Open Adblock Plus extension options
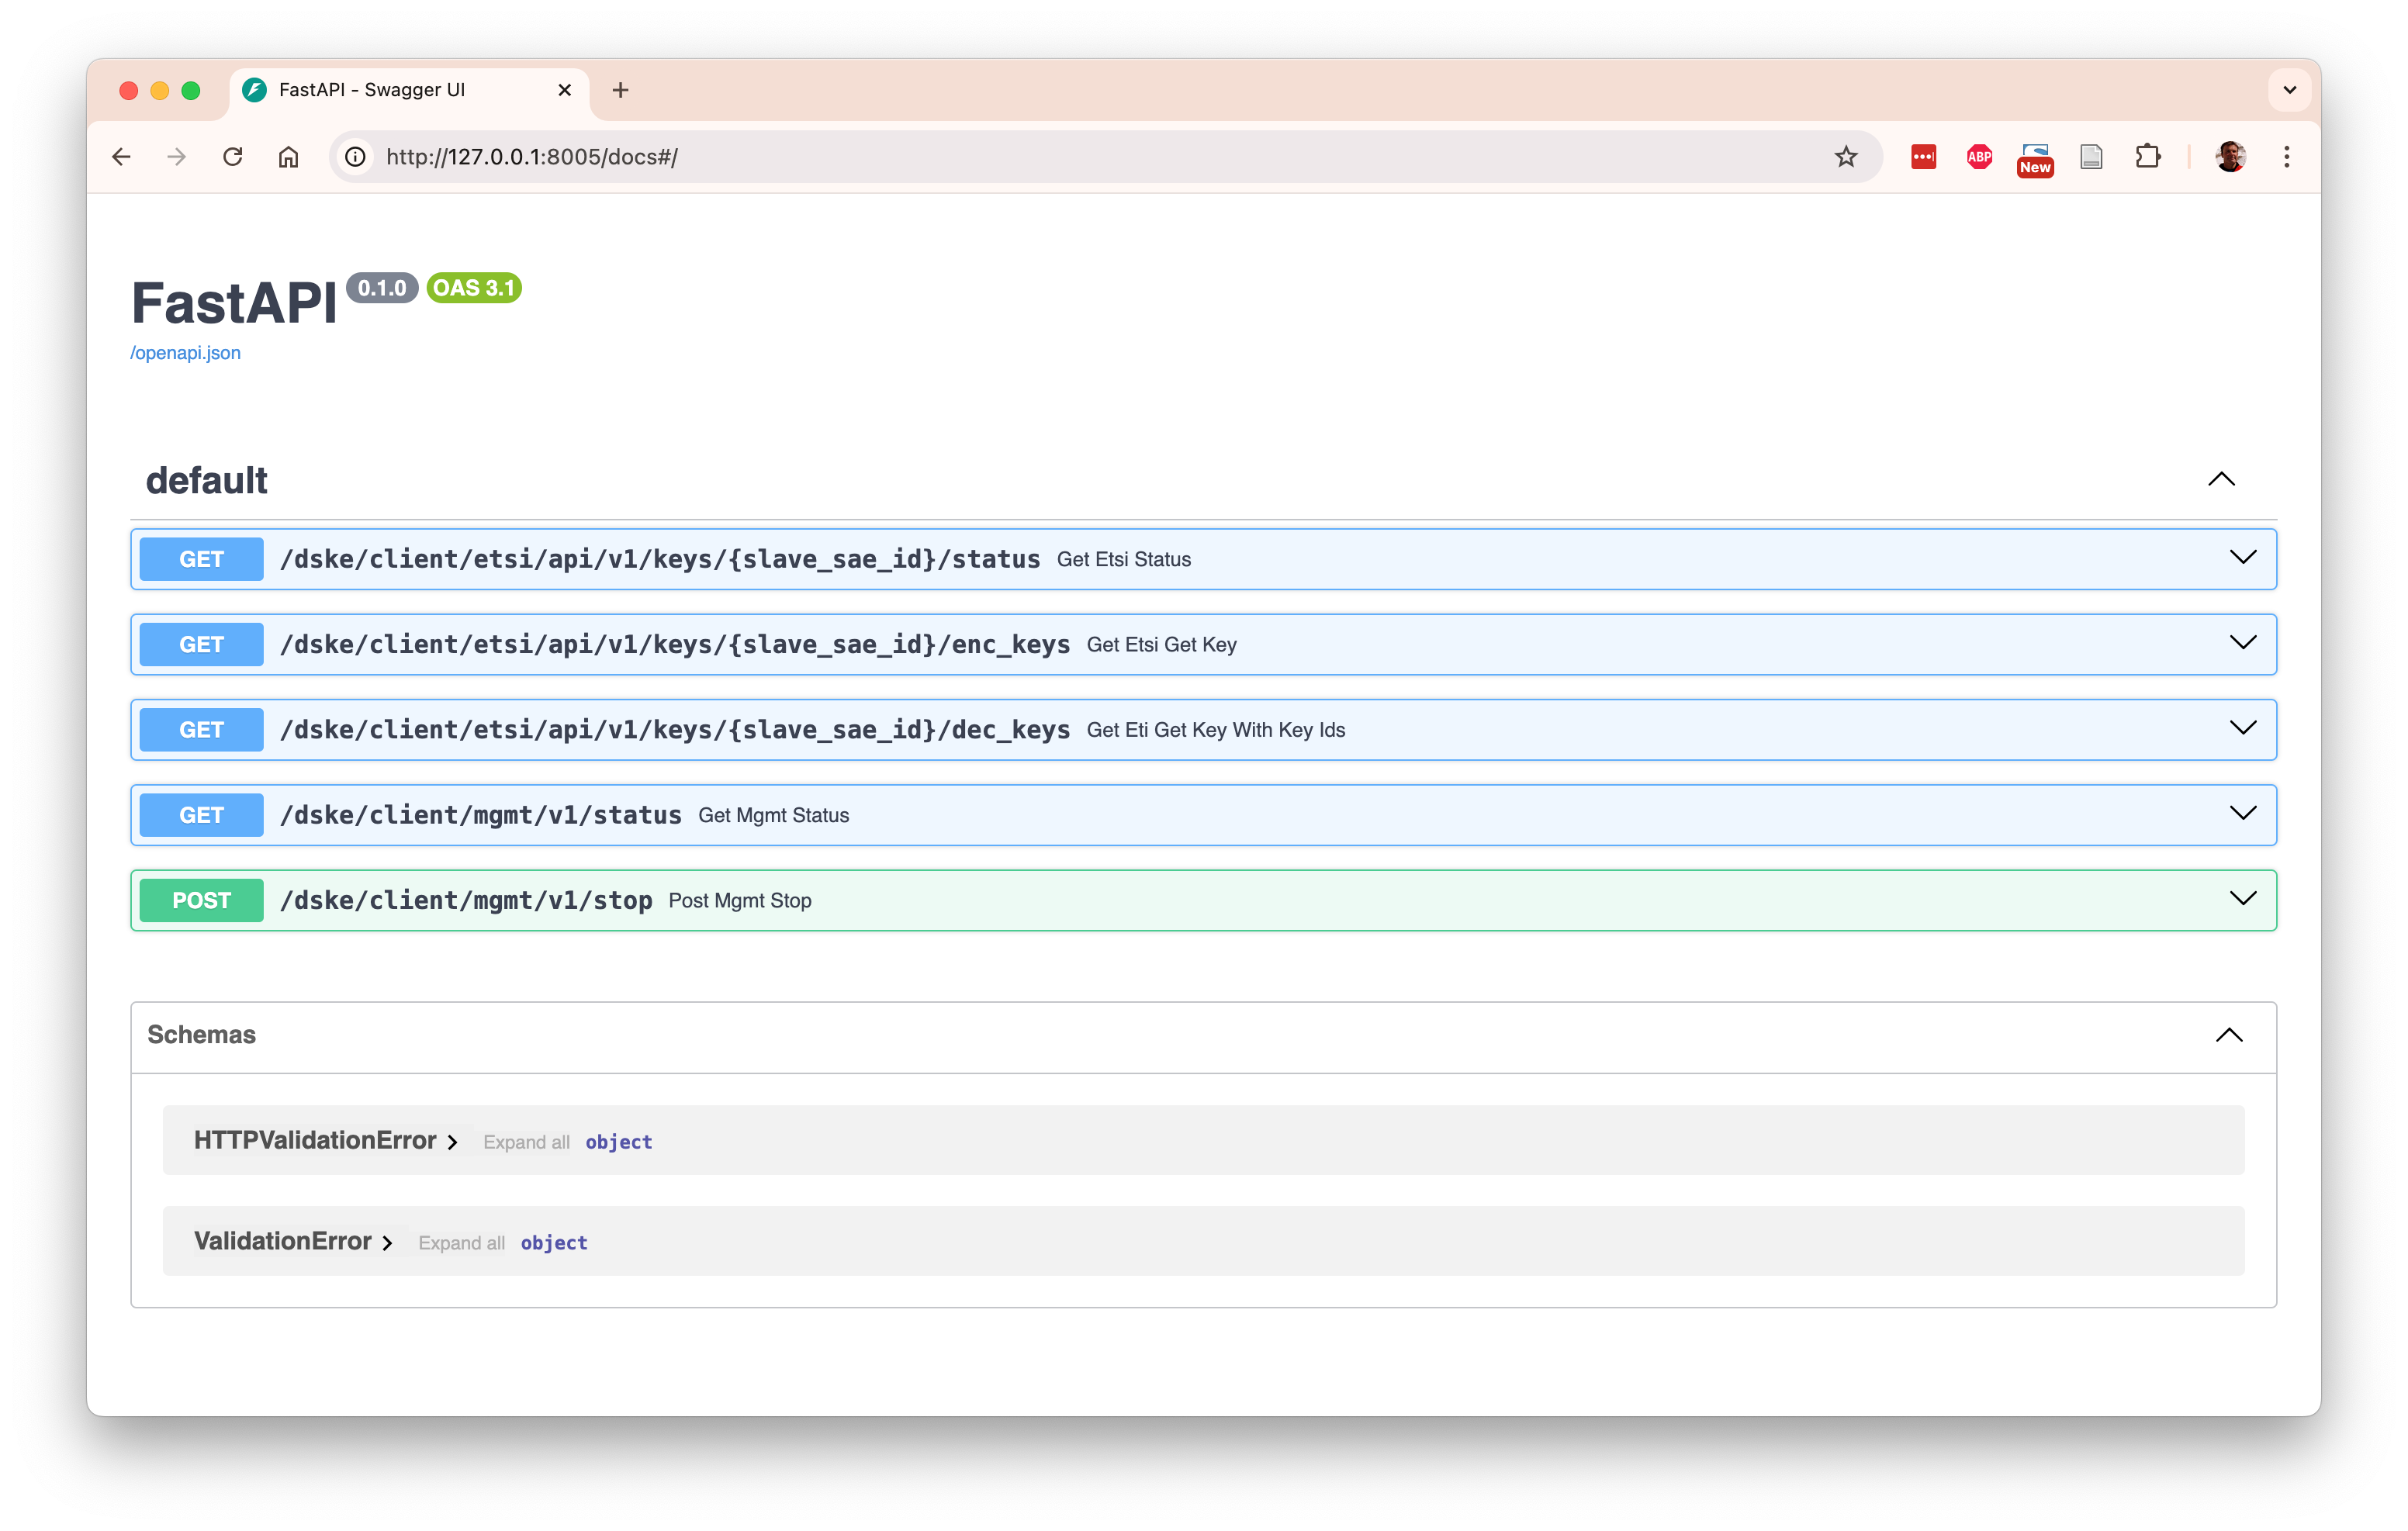This screenshot has height=1531, width=2408. 1978,156
